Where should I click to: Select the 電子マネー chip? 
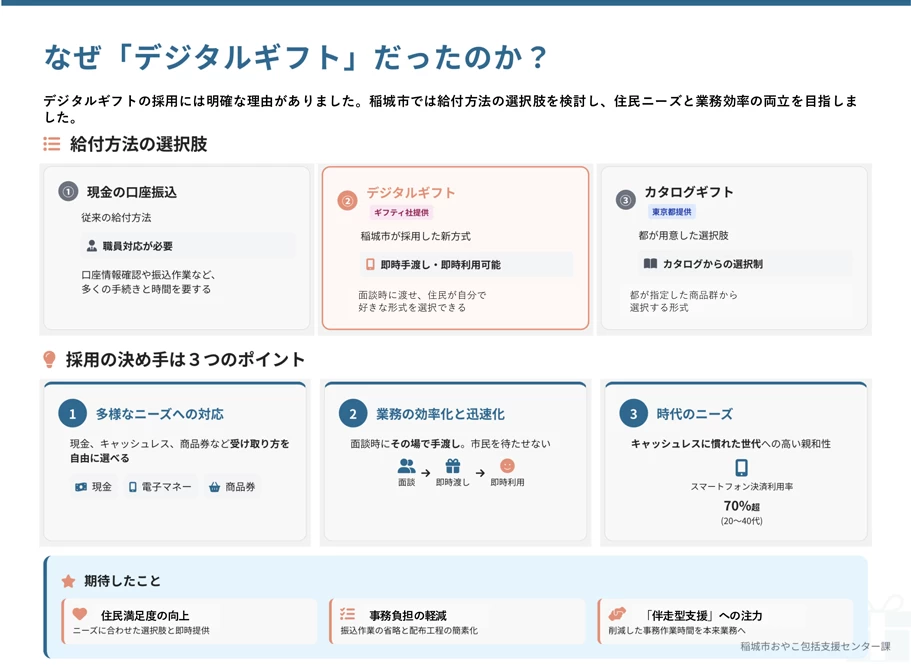(160, 487)
